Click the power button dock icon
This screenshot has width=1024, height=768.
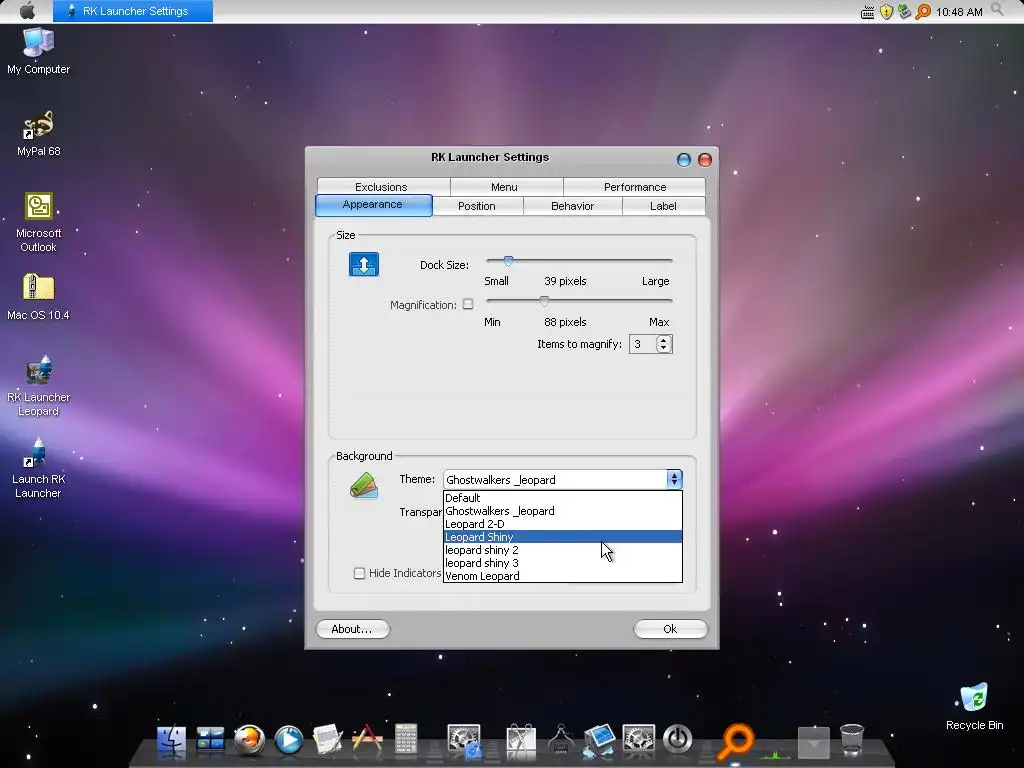tap(677, 740)
